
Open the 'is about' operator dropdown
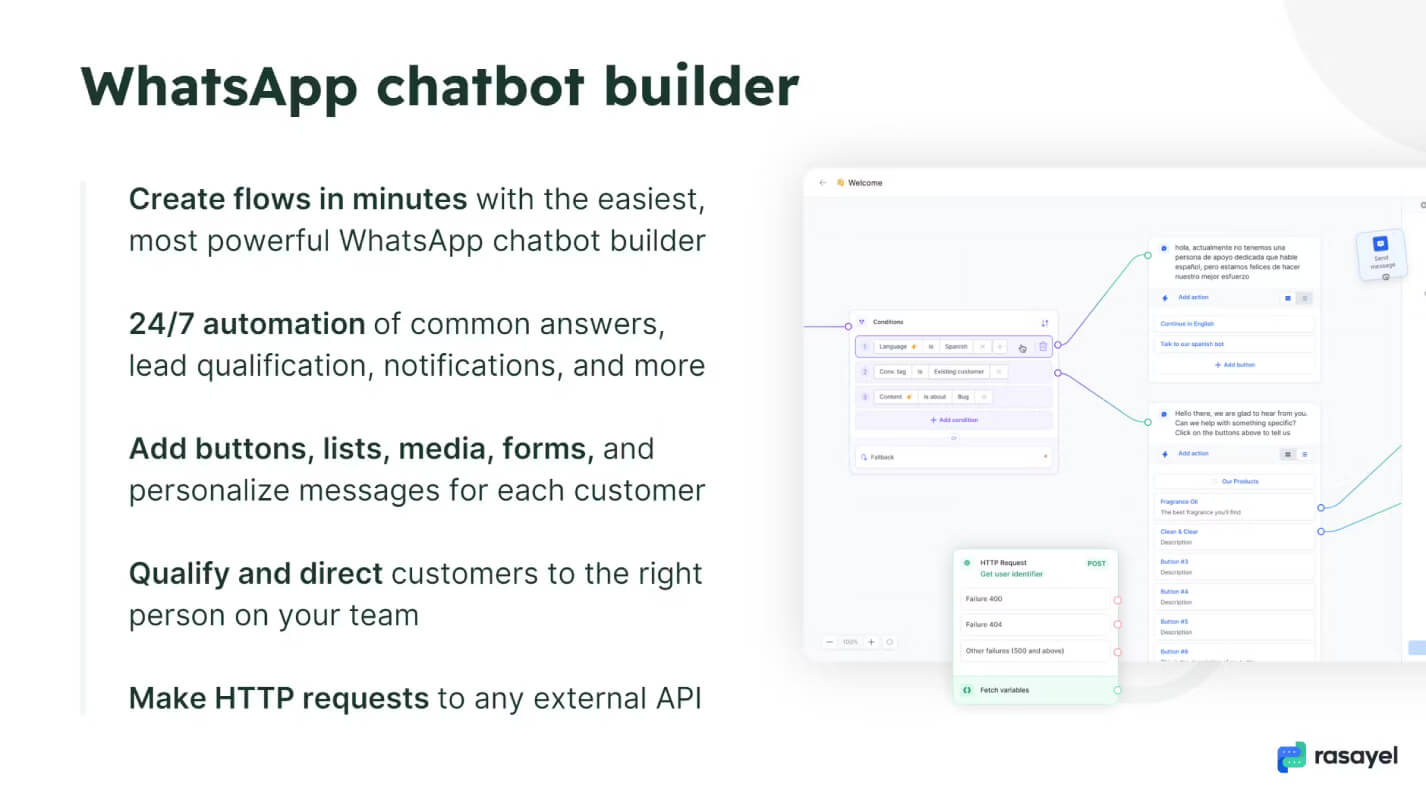[935, 397]
